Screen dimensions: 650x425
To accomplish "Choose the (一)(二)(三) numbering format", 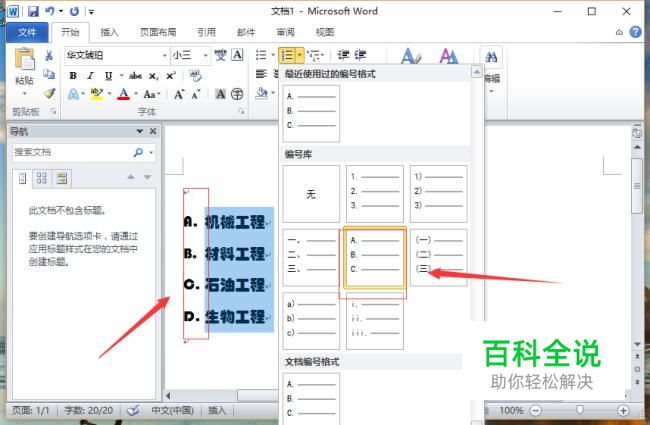I will 439,257.
